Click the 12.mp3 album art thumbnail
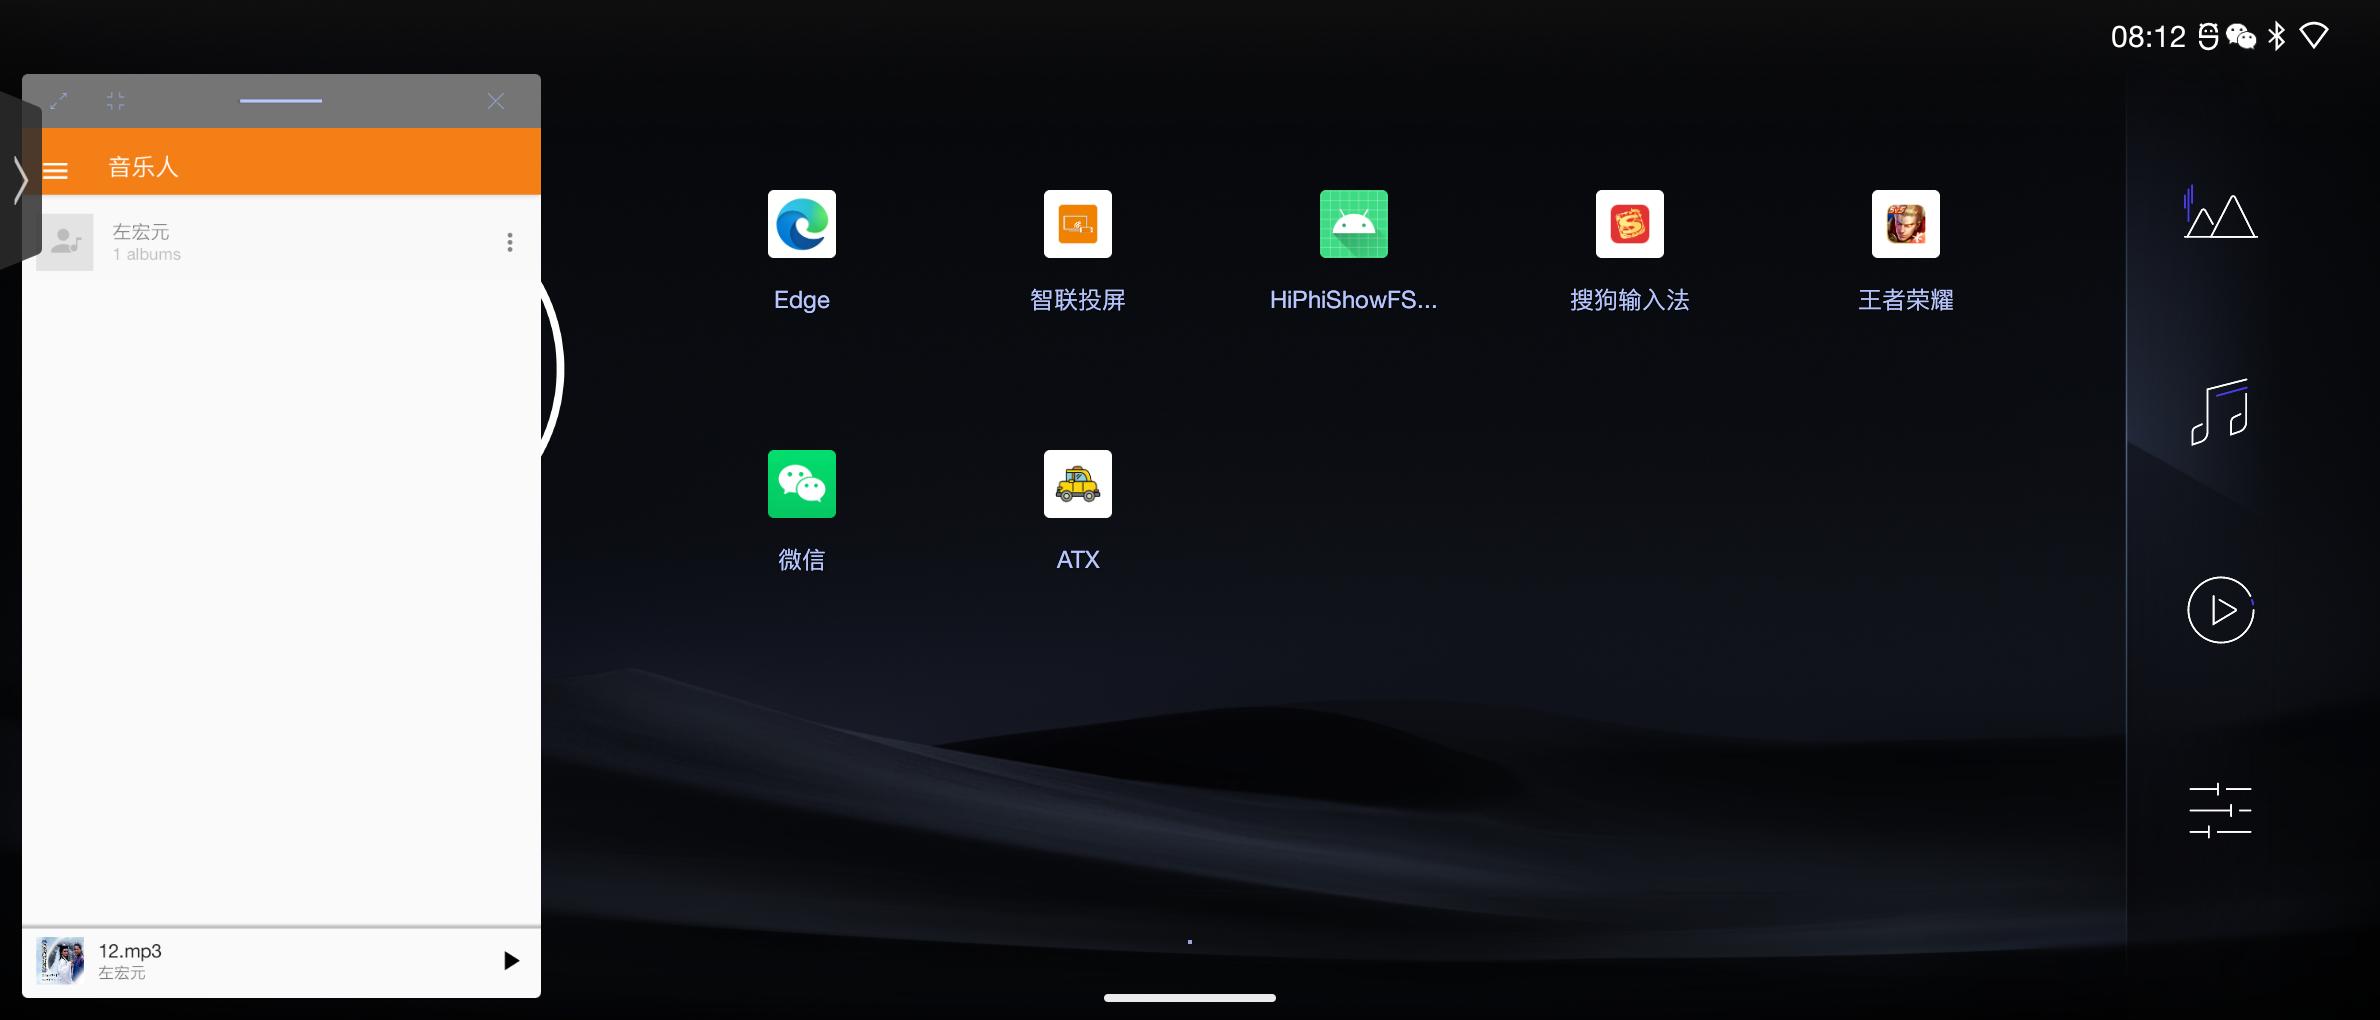Viewport: 2380px width, 1020px height. [60, 961]
